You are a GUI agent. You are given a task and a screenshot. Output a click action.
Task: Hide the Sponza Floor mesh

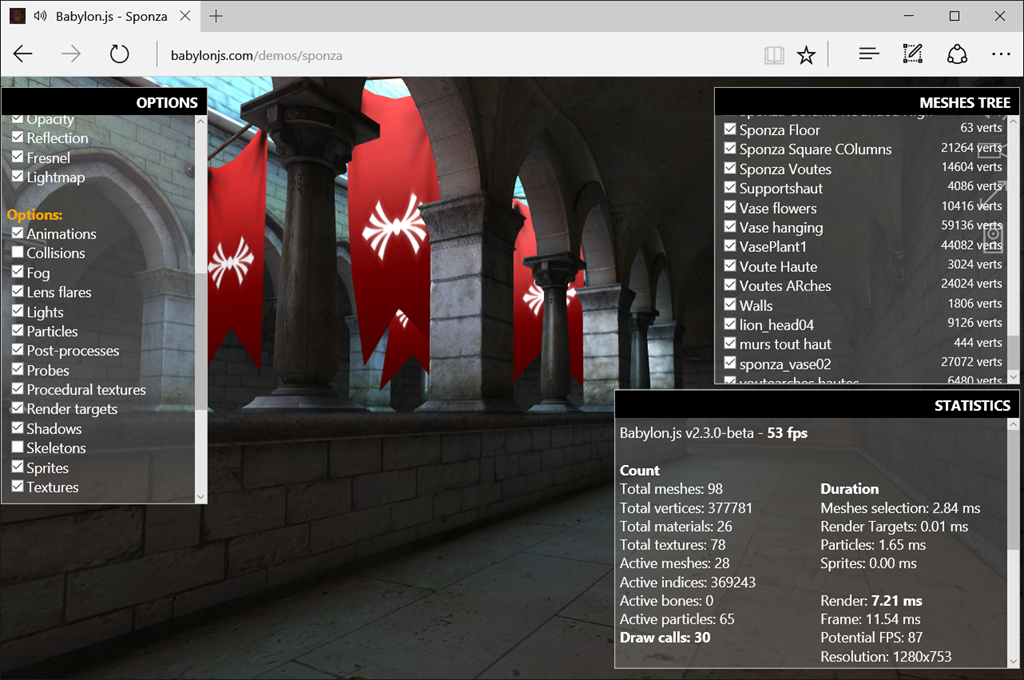click(x=730, y=129)
